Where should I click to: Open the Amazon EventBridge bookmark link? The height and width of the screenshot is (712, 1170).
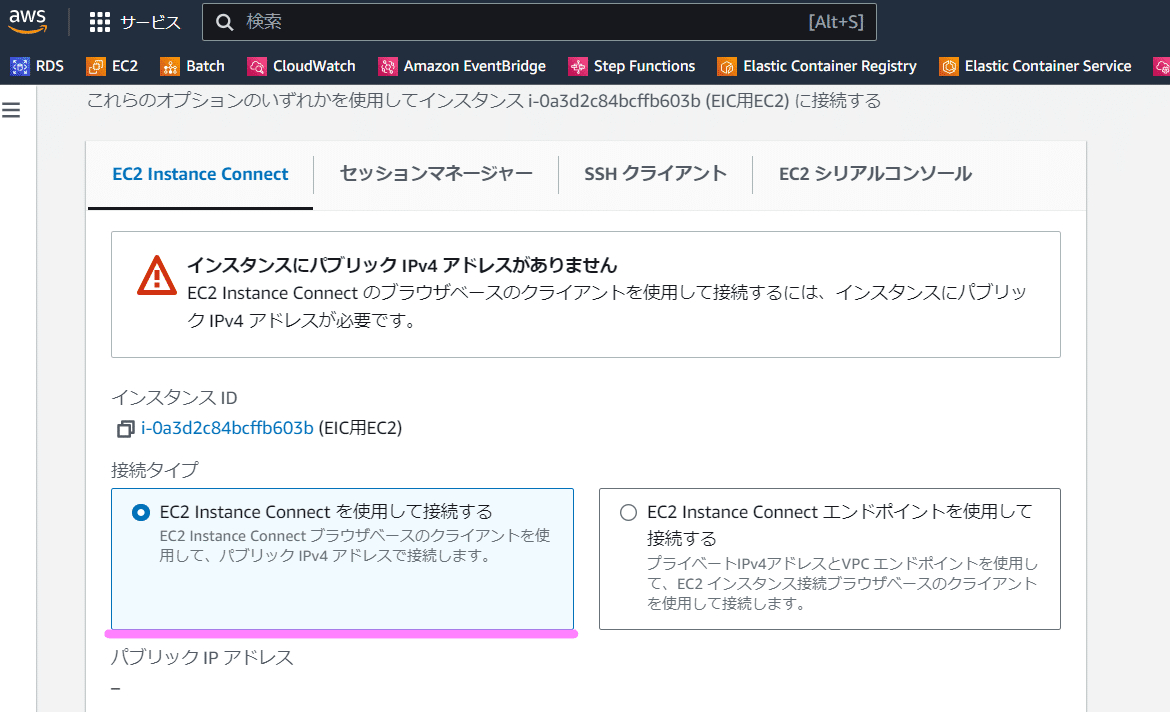(x=475, y=66)
